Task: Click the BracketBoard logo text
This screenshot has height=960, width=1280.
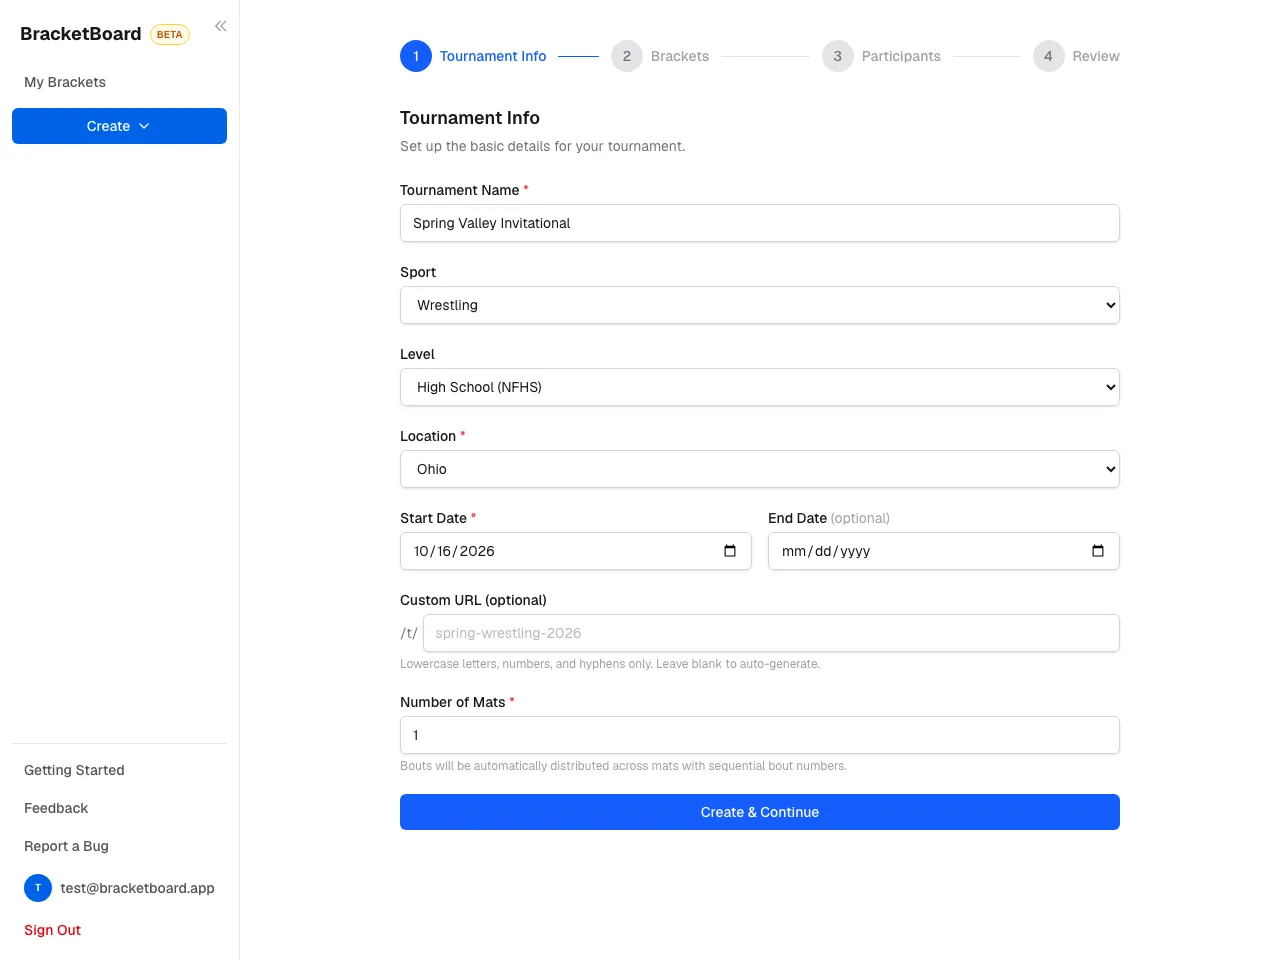Action: [81, 34]
